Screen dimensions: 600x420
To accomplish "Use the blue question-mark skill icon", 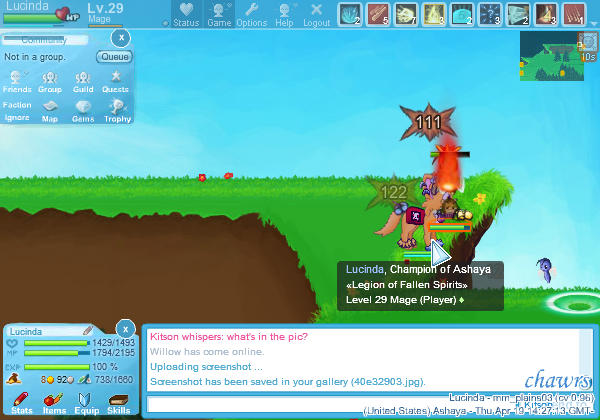I will coord(490,14).
